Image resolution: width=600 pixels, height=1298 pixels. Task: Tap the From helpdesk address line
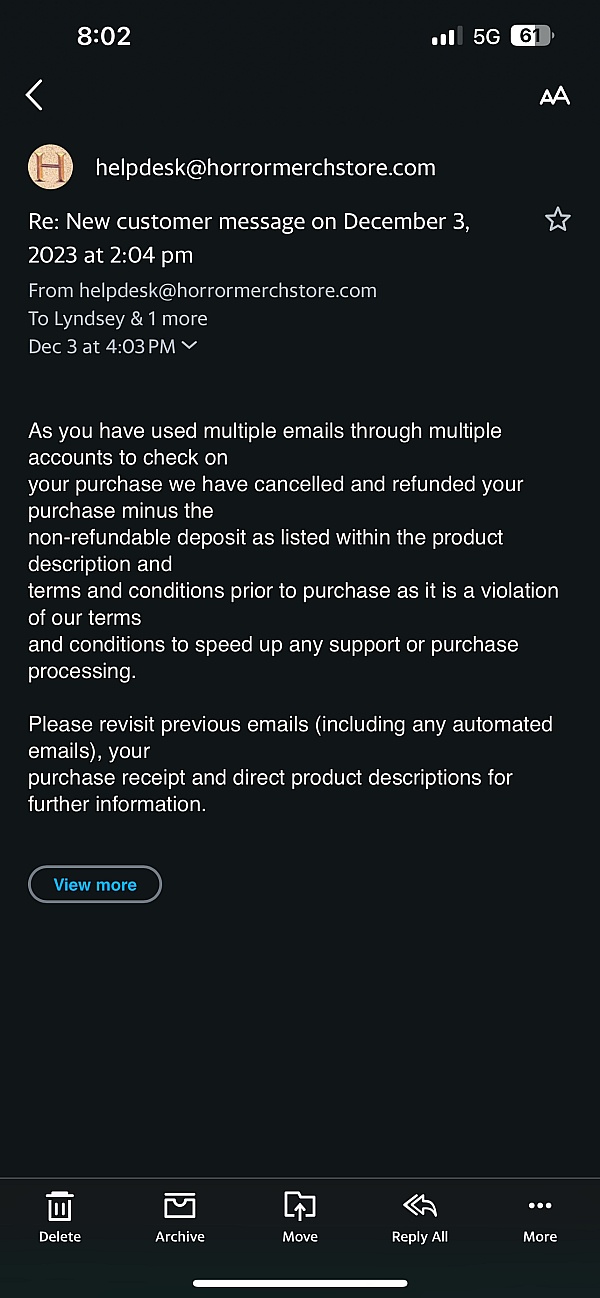(x=202, y=291)
